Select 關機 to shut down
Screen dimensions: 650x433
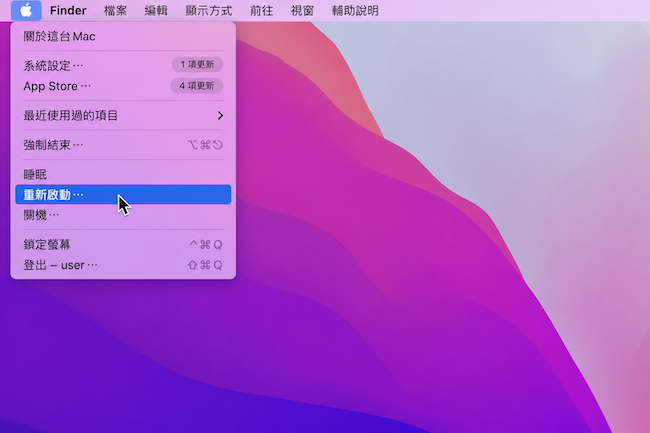123,215
